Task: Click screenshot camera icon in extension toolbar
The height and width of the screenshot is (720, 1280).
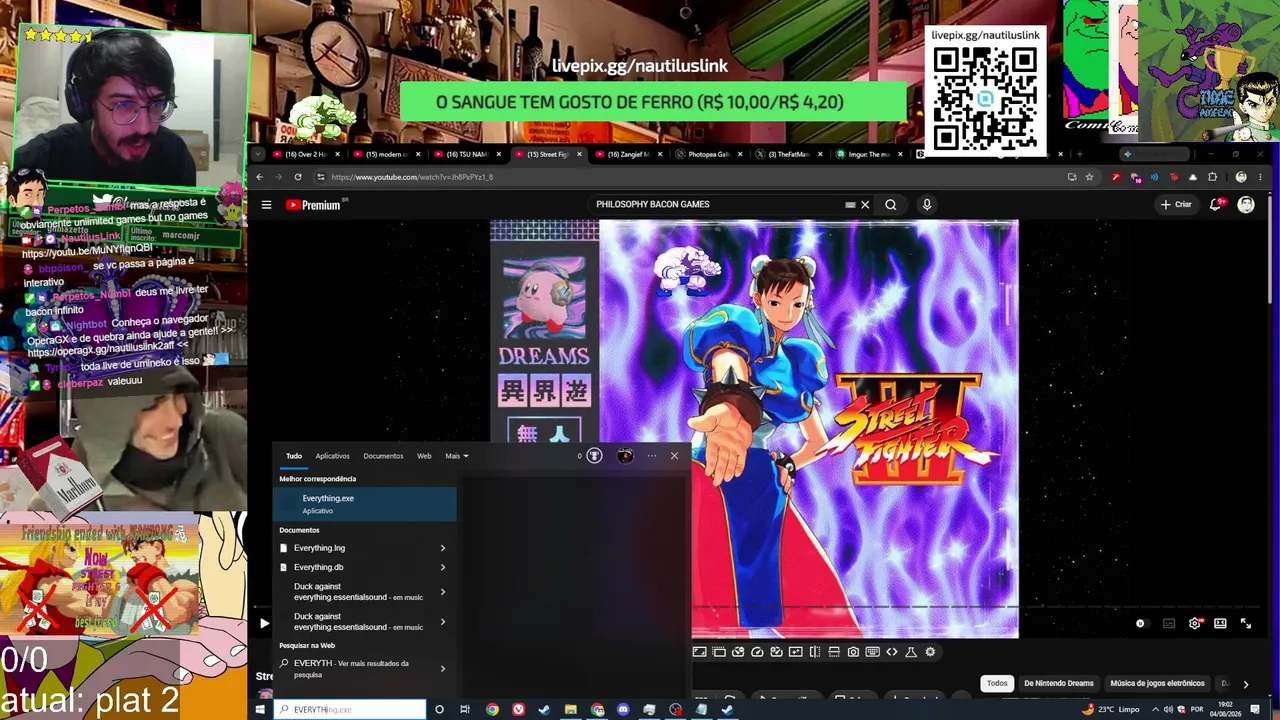Action: (853, 652)
